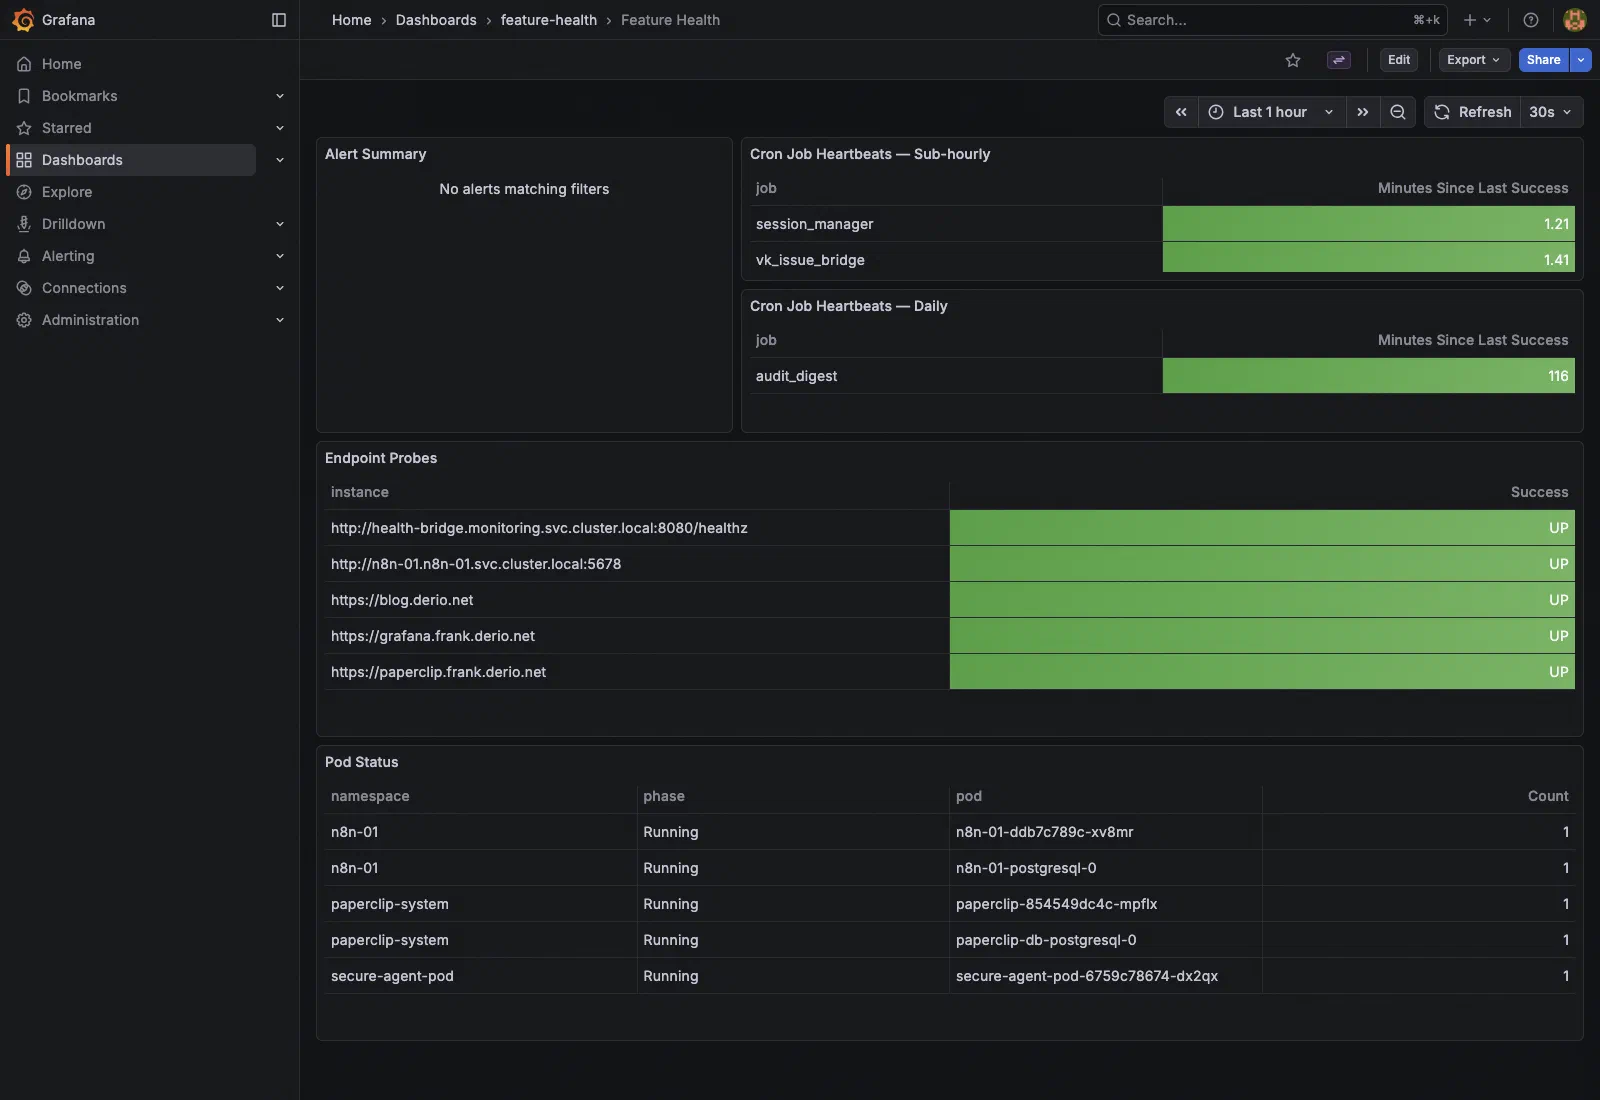Click the Grafana logo icon
The height and width of the screenshot is (1100, 1600).
(23, 20)
